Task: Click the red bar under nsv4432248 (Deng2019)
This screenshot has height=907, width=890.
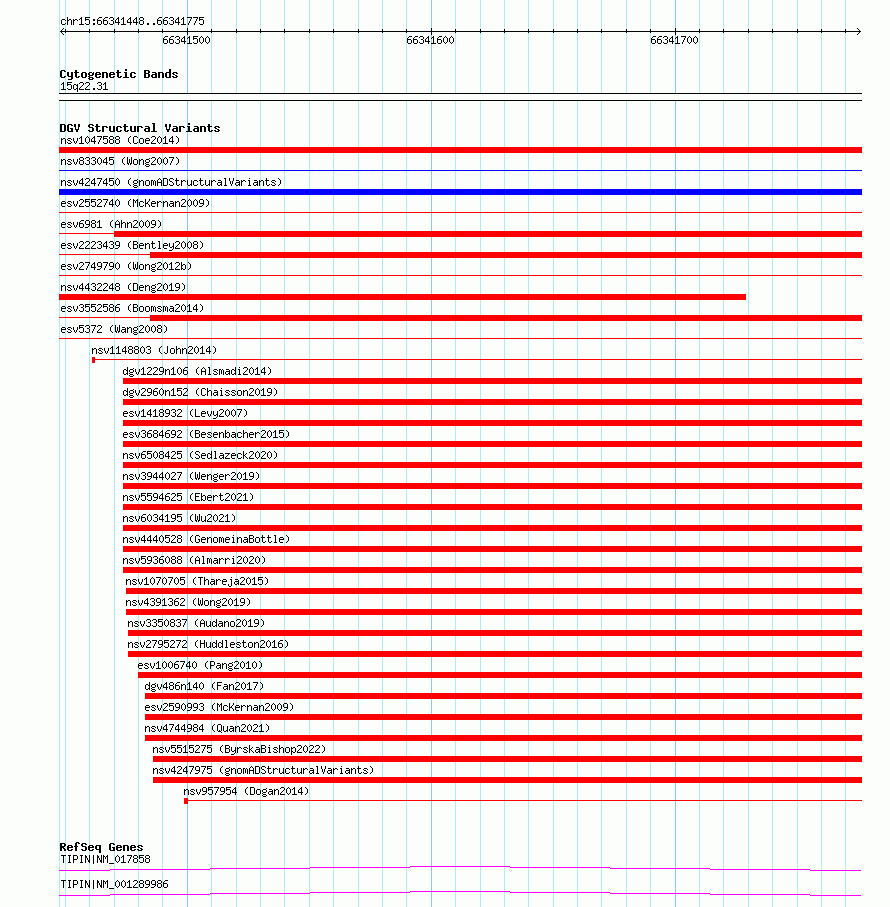Action: (402, 297)
